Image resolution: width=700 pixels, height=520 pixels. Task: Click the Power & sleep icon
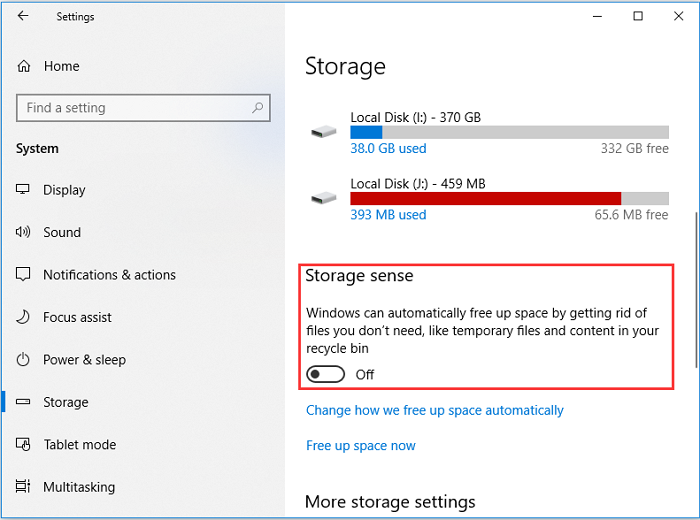pos(24,360)
